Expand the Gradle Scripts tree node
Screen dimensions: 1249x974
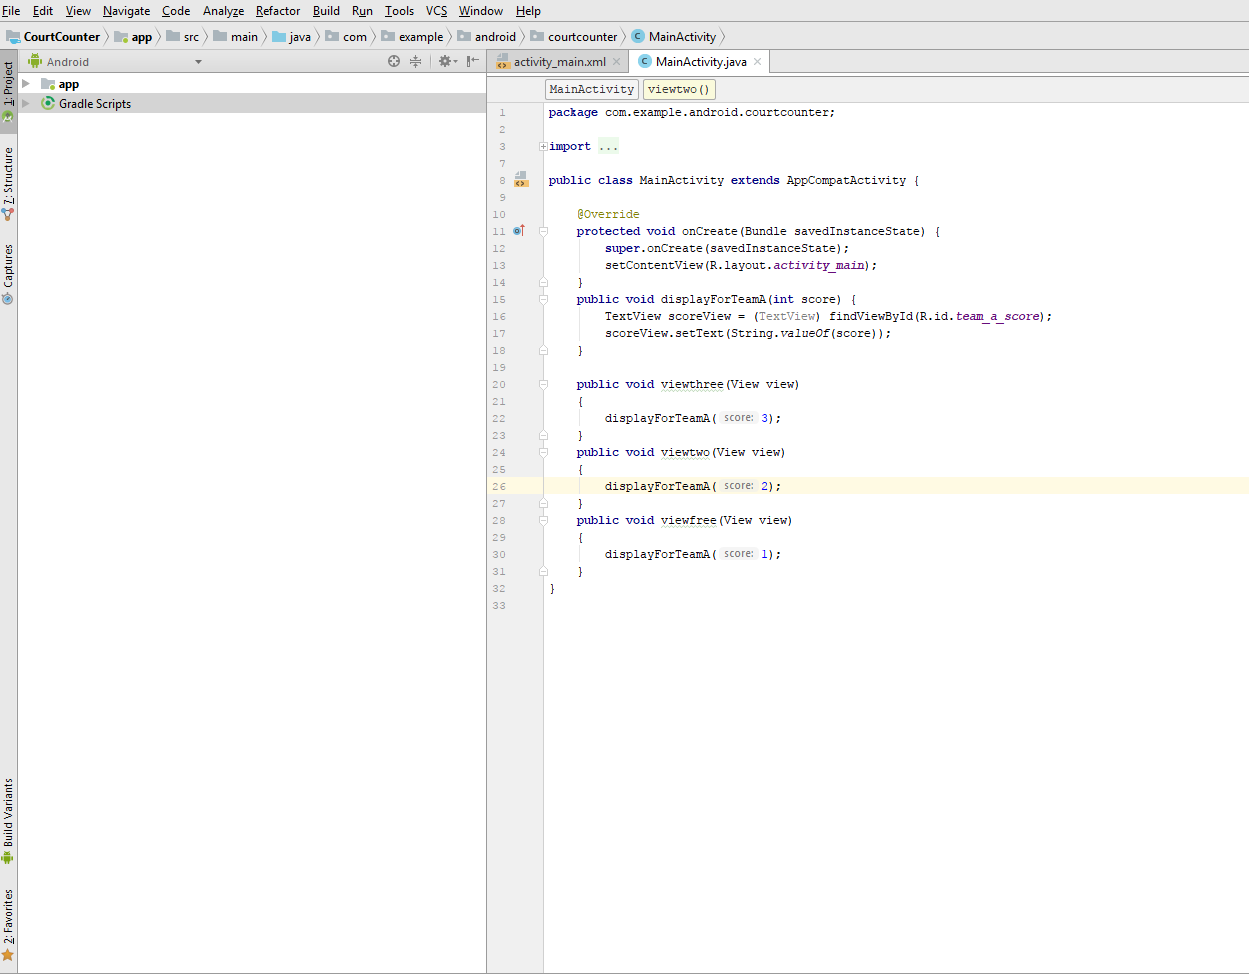pyautogui.click(x=26, y=103)
